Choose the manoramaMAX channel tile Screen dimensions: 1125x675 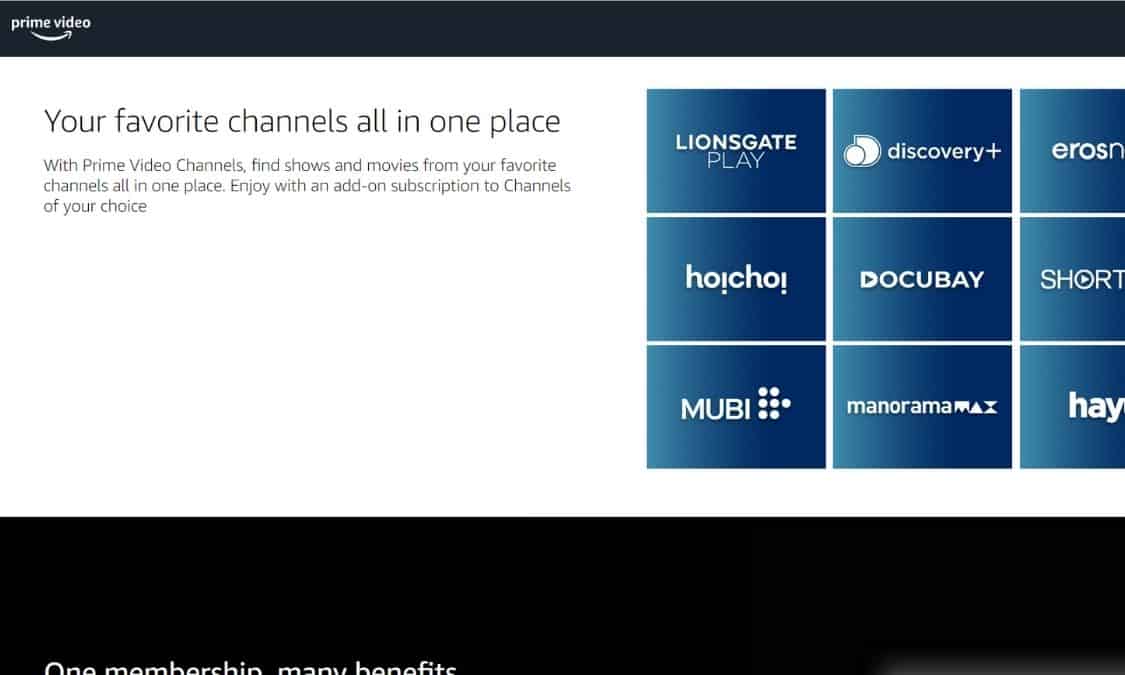coord(922,407)
